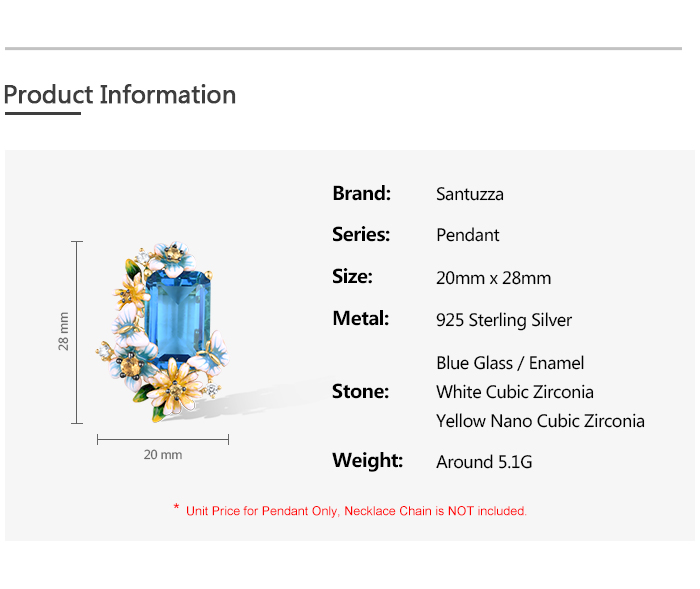
Task: Click the Size: label
Action: (x=352, y=277)
